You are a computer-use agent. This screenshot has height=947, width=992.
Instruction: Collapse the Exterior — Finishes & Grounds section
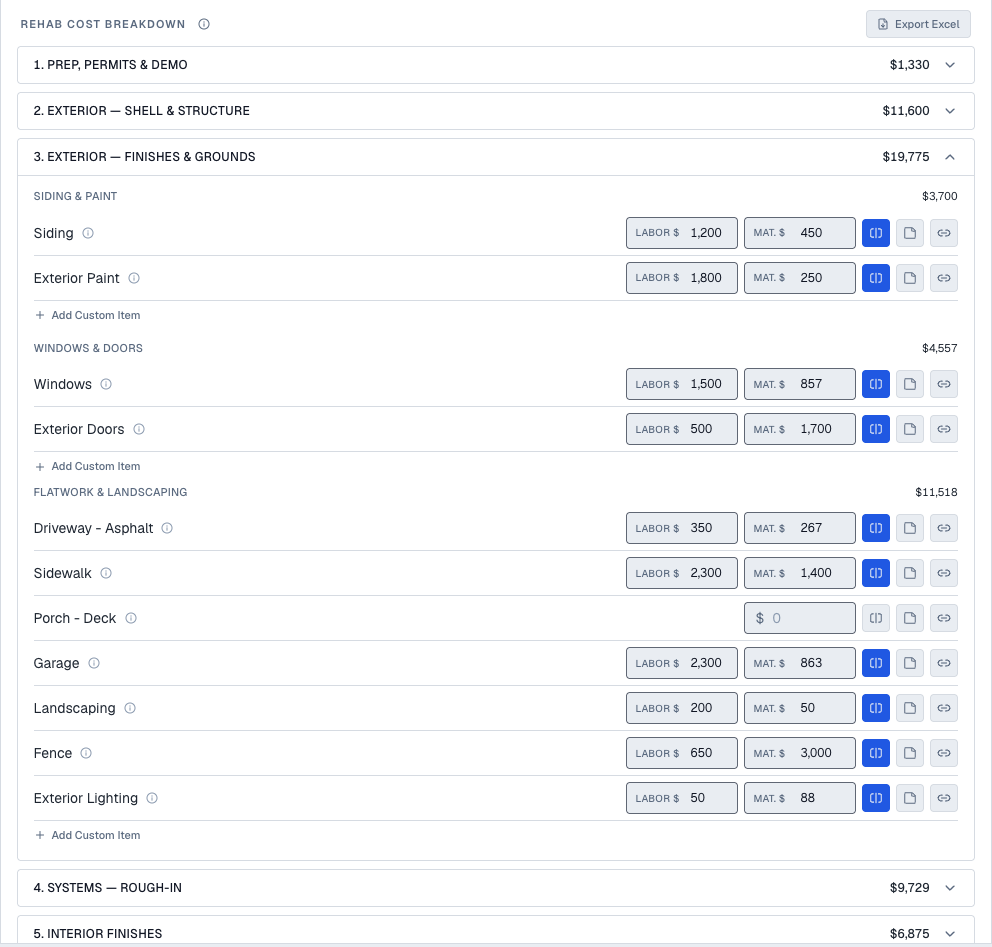click(x=496, y=157)
